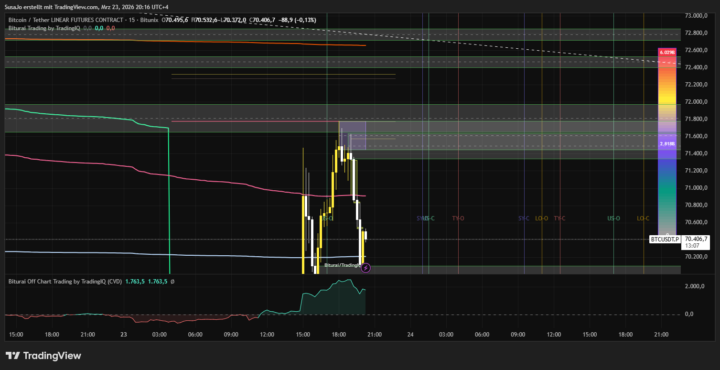Viewport: 720px width, 370px height.
Task: Click the 72.600,0 price axis label
Action: (x=696, y=50)
